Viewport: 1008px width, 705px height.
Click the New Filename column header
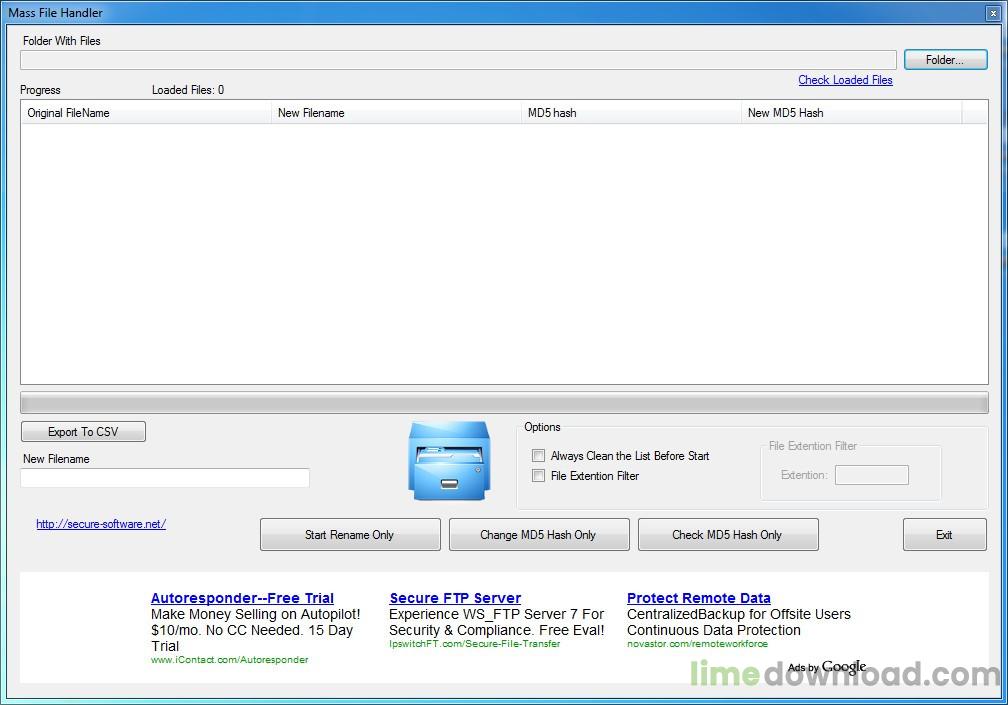396,112
